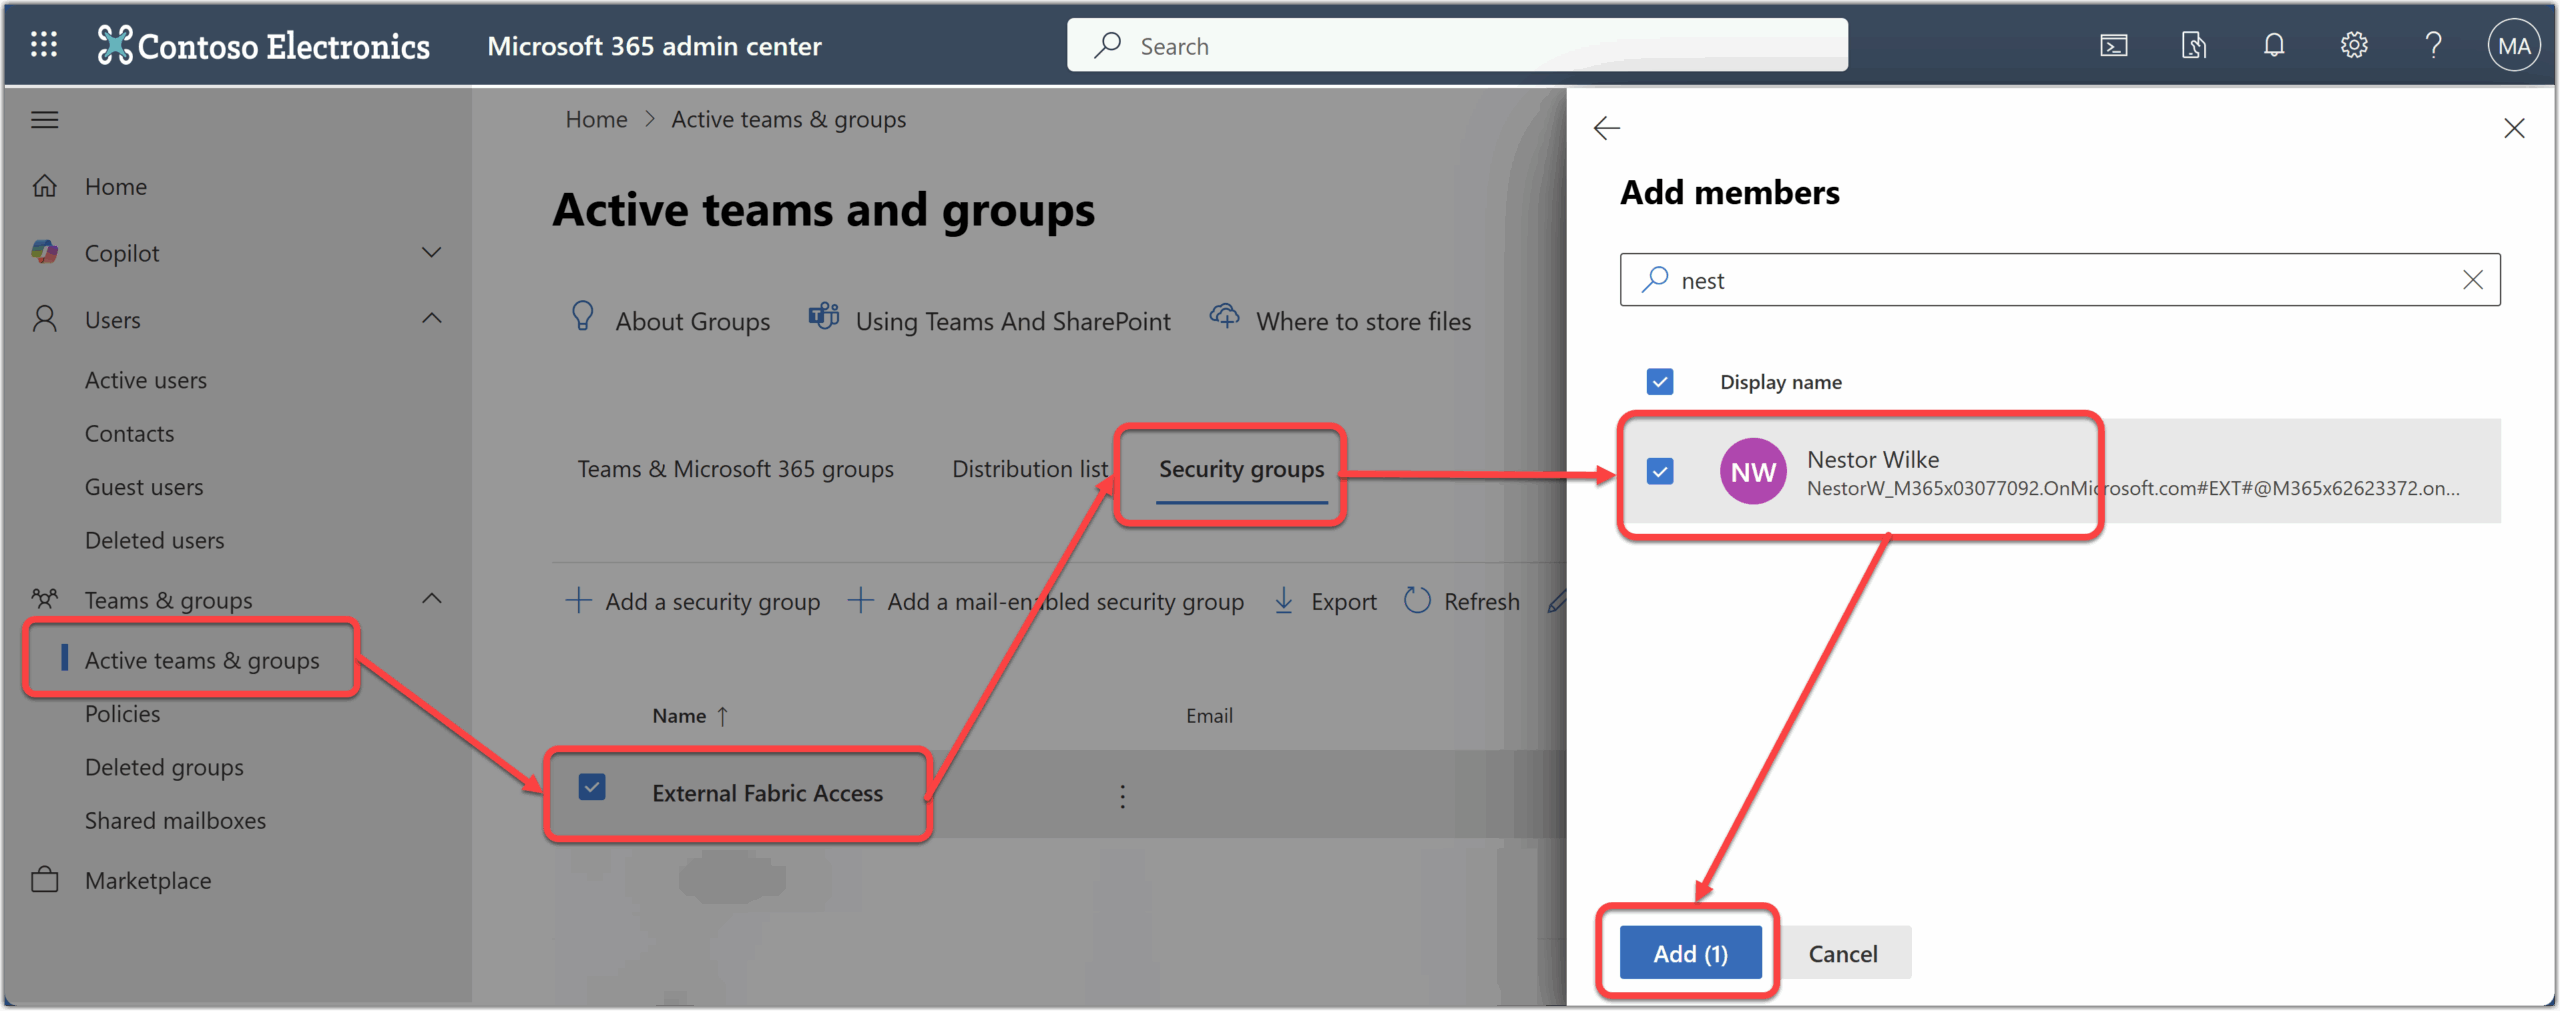The width and height of the screenshot is (2560, 1011).
Task: Open the app launcher waffle icon
Action: 44,45
